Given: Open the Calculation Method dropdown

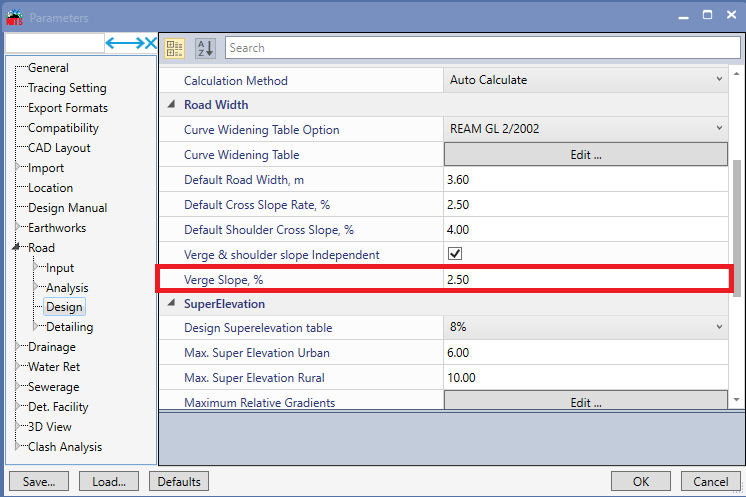Looking at the screenshot, I should coord(586,80).
